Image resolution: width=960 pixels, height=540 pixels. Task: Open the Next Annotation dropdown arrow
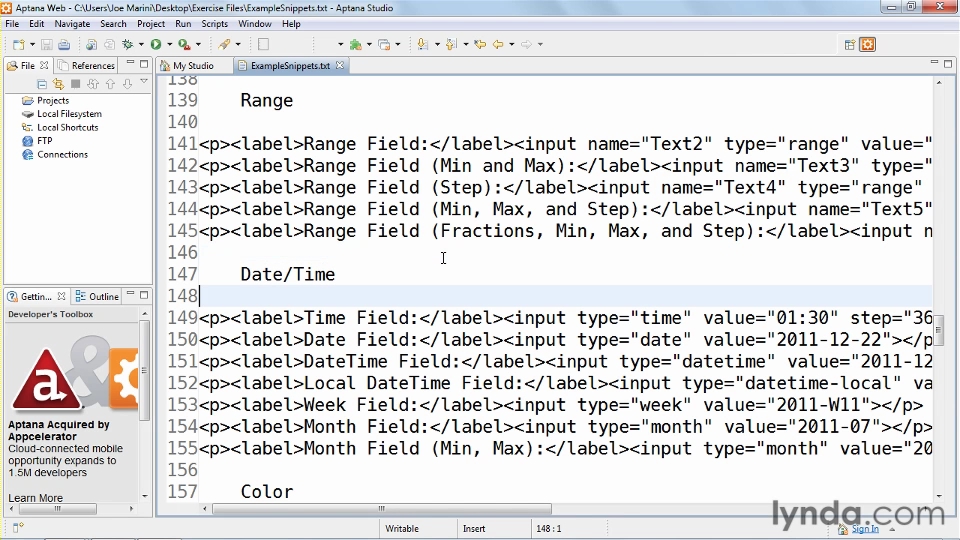click(x=437, y=44)
